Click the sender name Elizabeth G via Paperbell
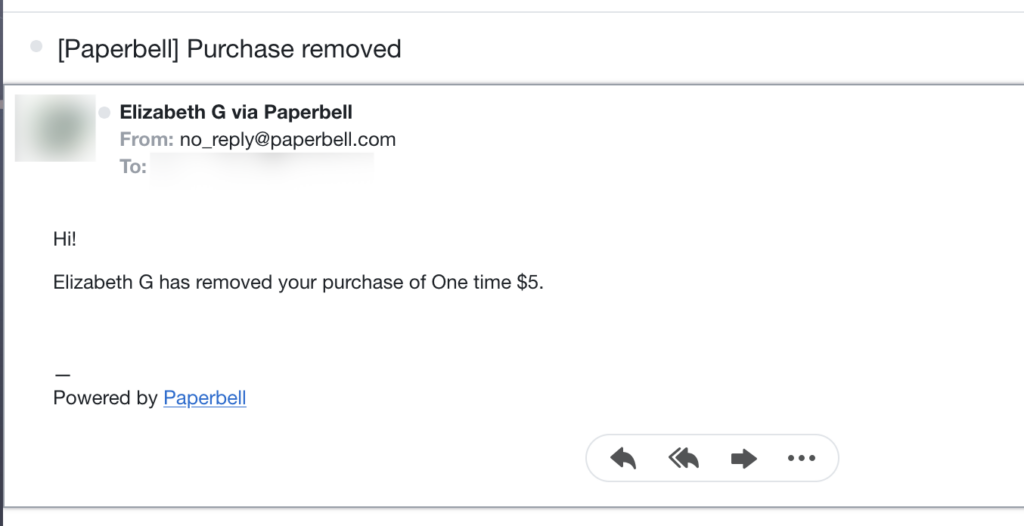 click(x=236, y=113)
